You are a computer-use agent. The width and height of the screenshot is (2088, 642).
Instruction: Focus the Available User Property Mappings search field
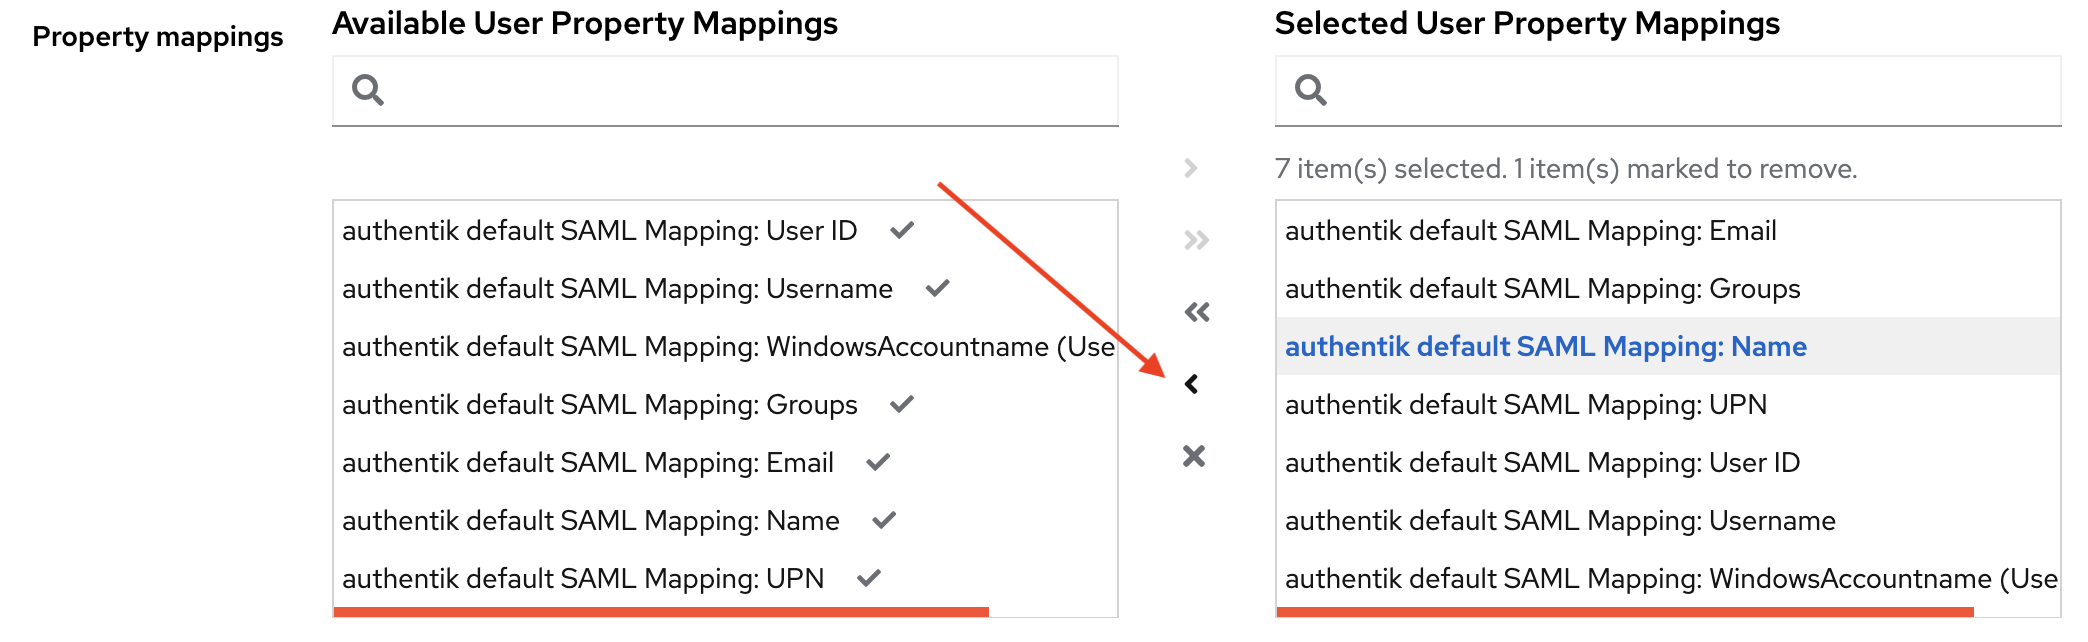click(x=725, y=91)
